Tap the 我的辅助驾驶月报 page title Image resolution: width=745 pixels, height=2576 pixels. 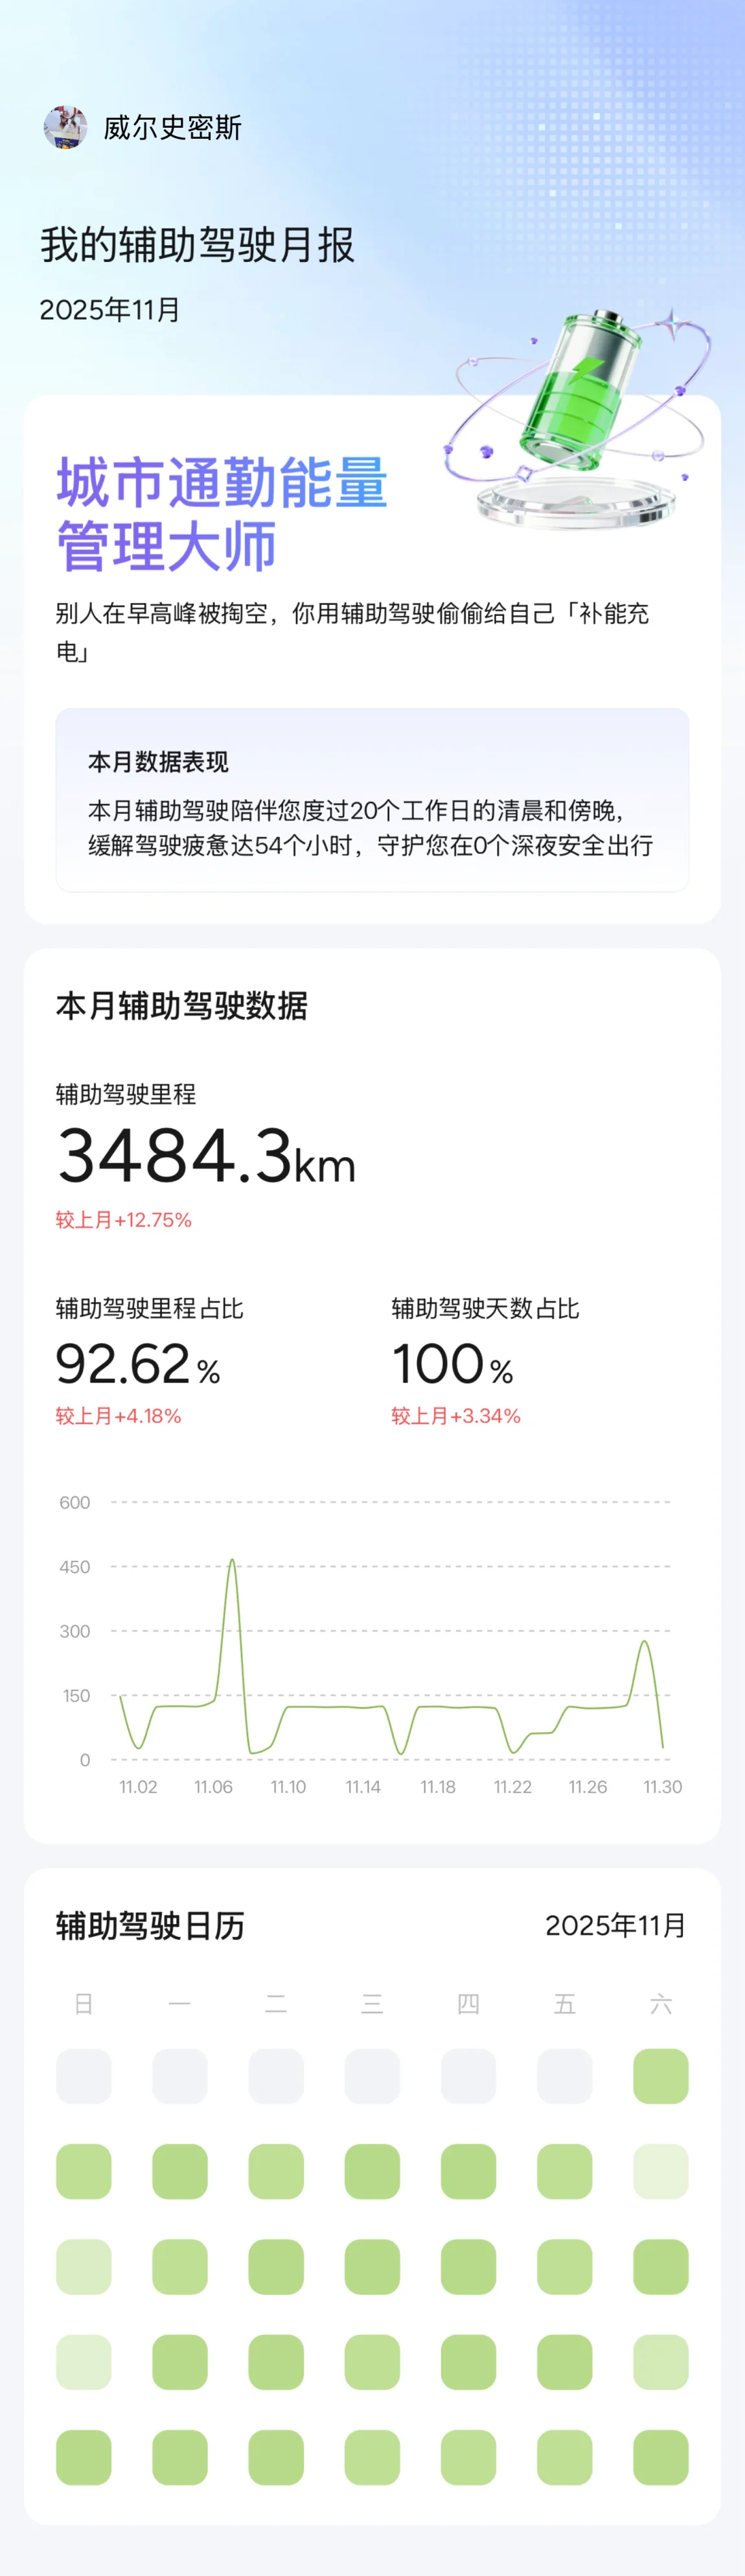tap(197, 245)
